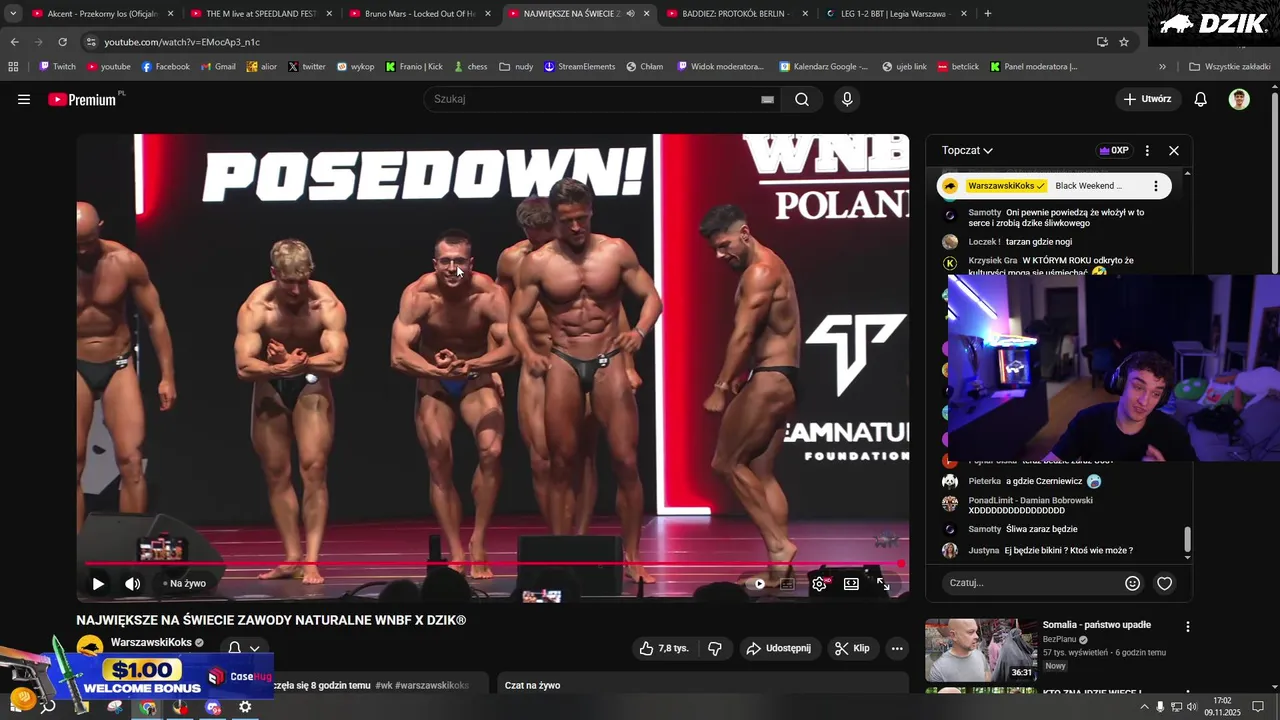1280x720 pixels.
Task: Enter fullscreen on the video player
Action: [883, 584]
